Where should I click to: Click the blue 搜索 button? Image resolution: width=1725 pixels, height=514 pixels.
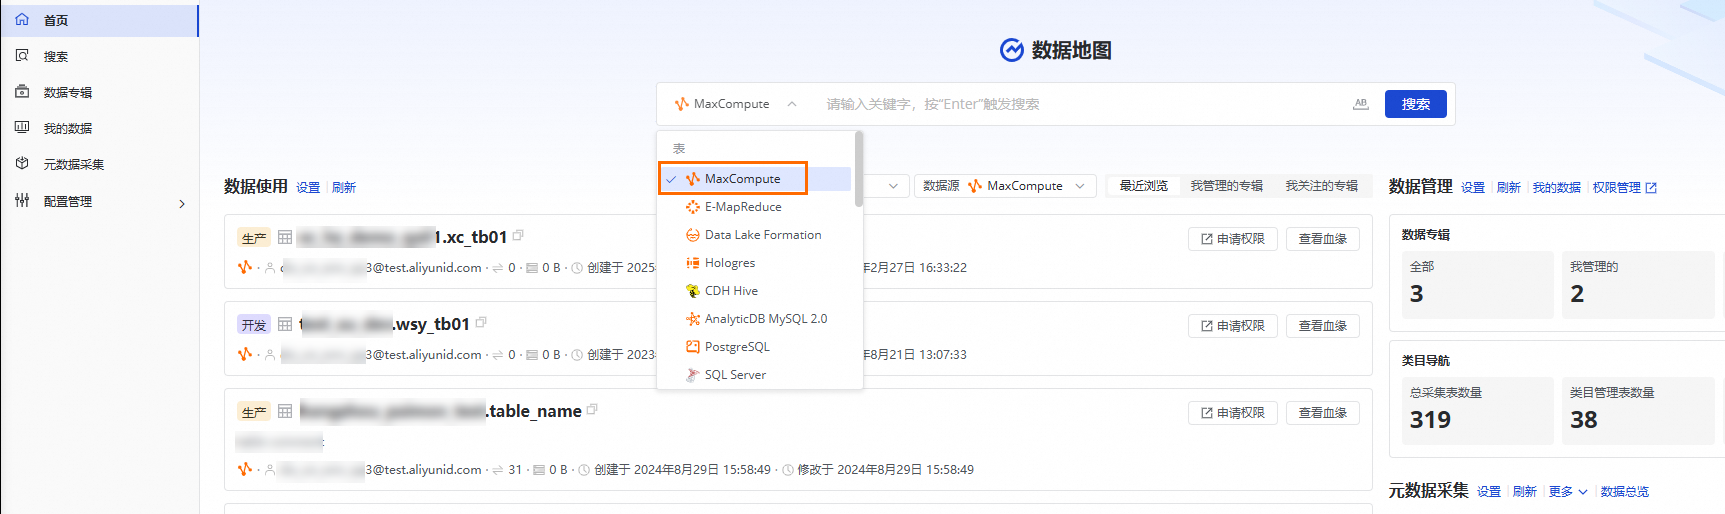(1415, 104)
